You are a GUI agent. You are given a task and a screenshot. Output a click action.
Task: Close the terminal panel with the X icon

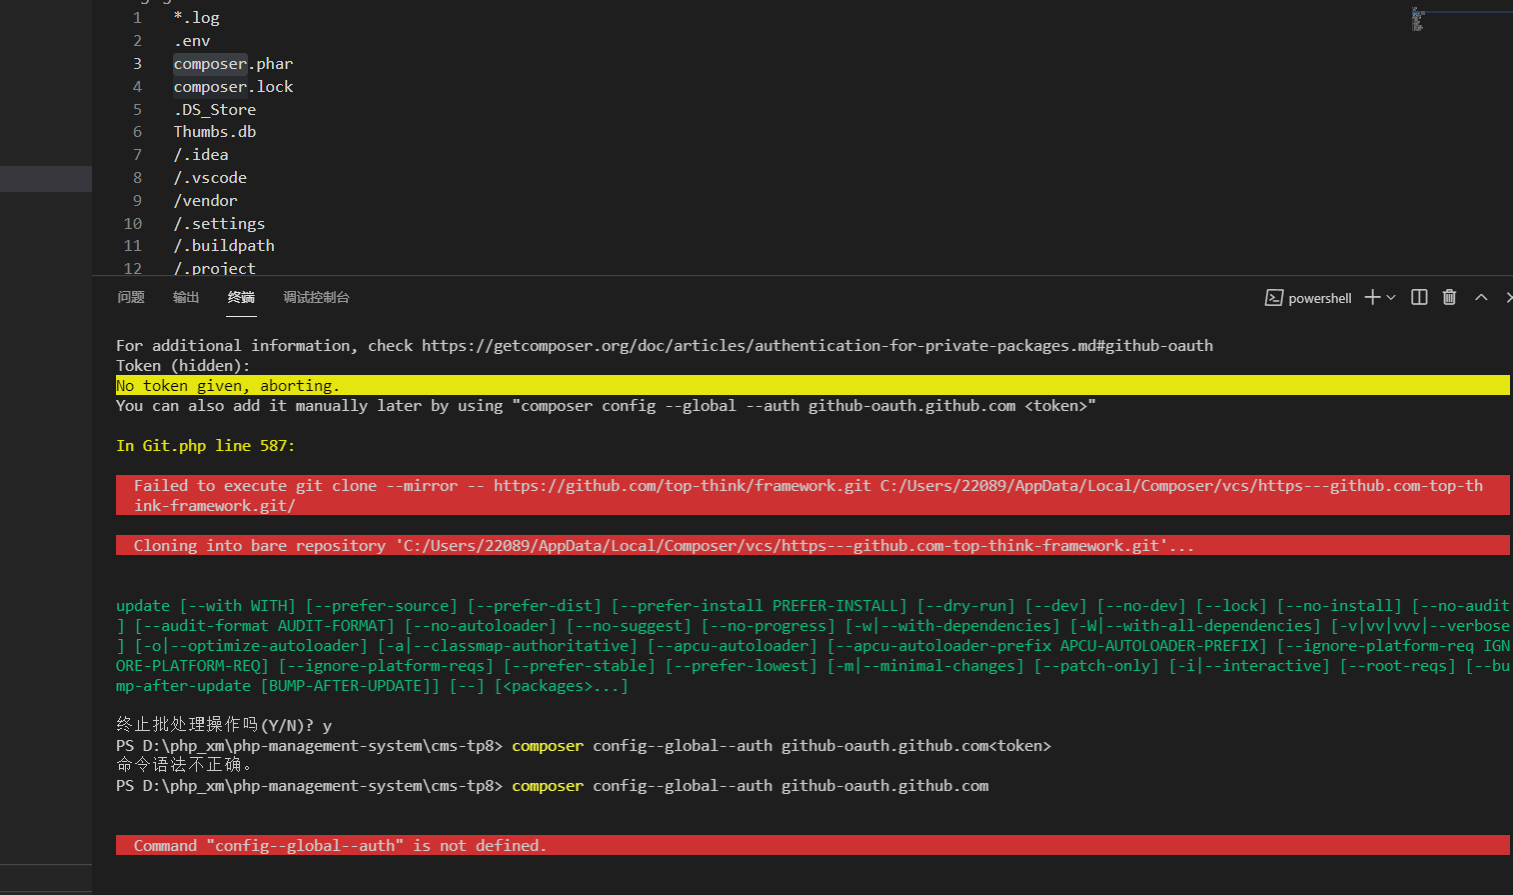click(x=1508, y=297)
